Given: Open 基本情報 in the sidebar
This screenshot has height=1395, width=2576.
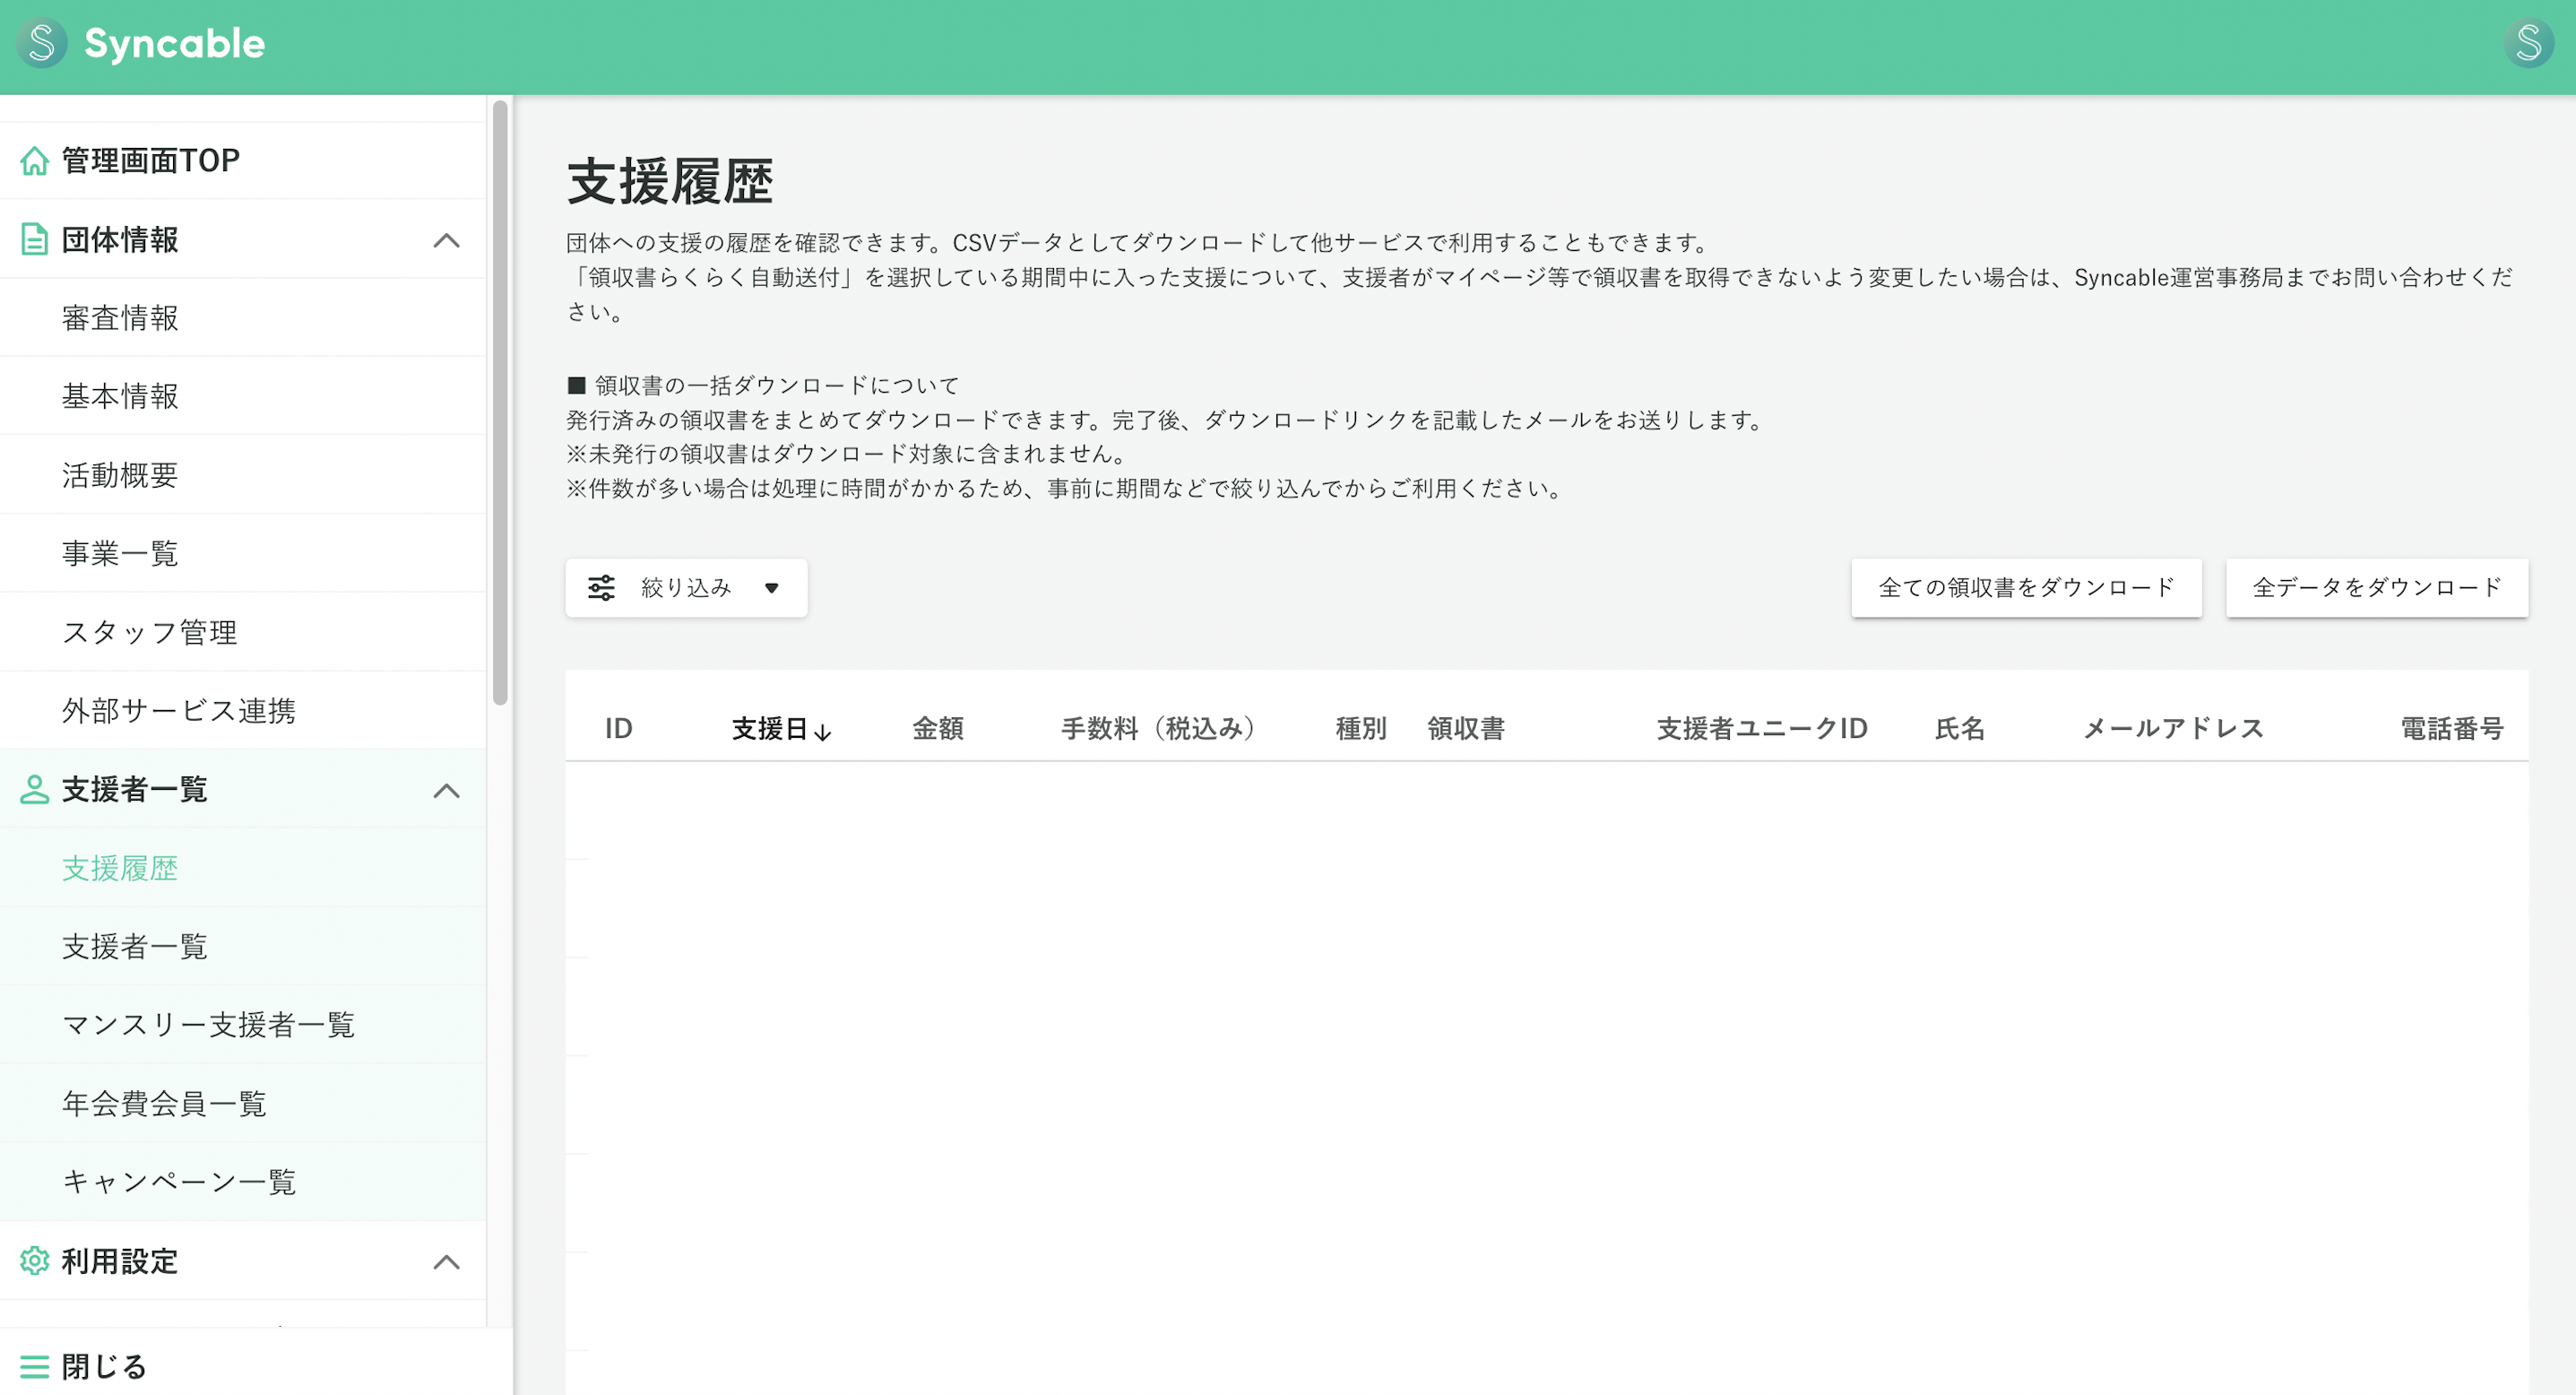Looking at the screenshot, I should (243, 396).
